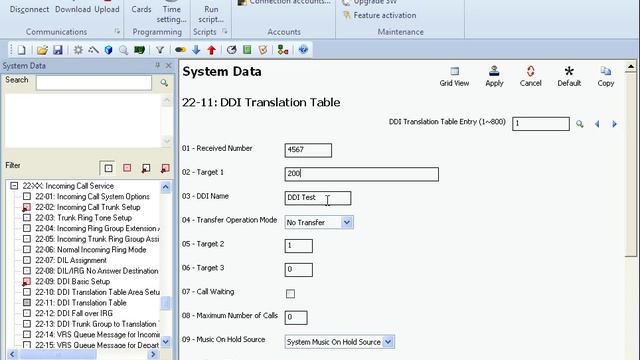The height and width of the screenshot is (360, 640).
Task: Click the yellow connect toggle icon
Action: (x=180, y=50)
